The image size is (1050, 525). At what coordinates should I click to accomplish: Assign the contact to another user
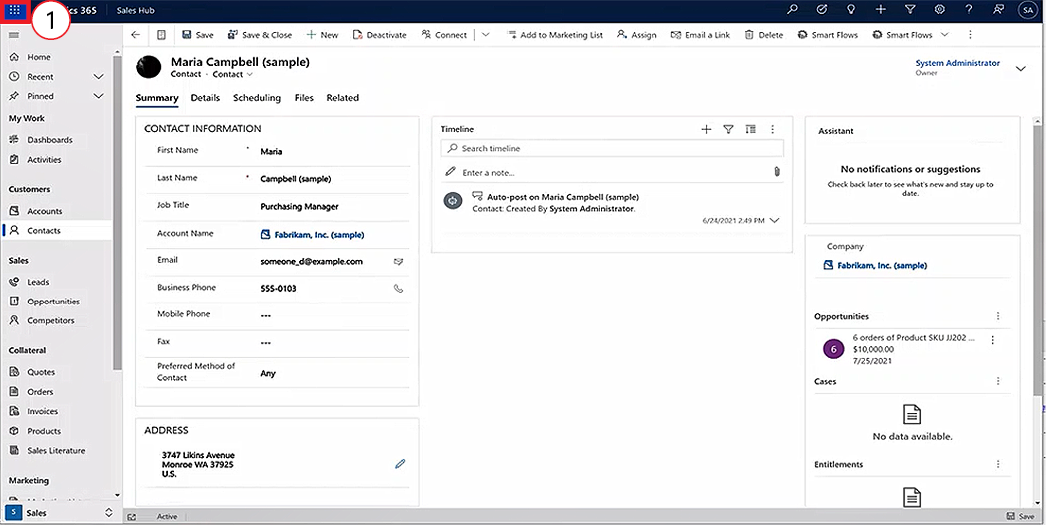pyautogui.click(x=637, y=35)
